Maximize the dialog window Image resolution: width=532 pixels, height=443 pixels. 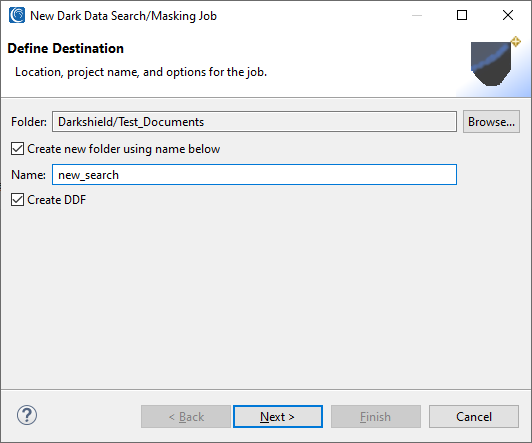pyautogui.click(x=462, y=15)
